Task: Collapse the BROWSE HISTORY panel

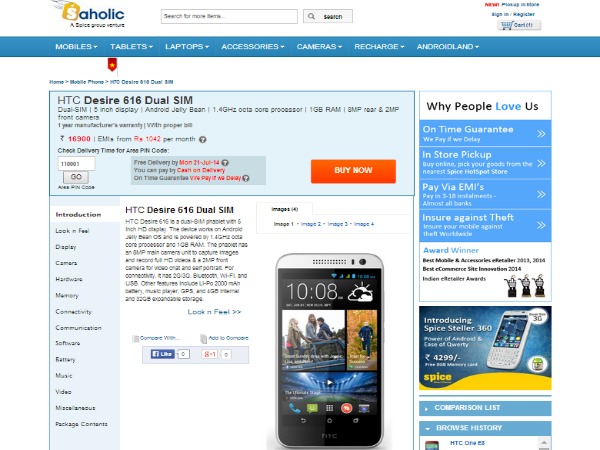Action: tap(428, 429)
